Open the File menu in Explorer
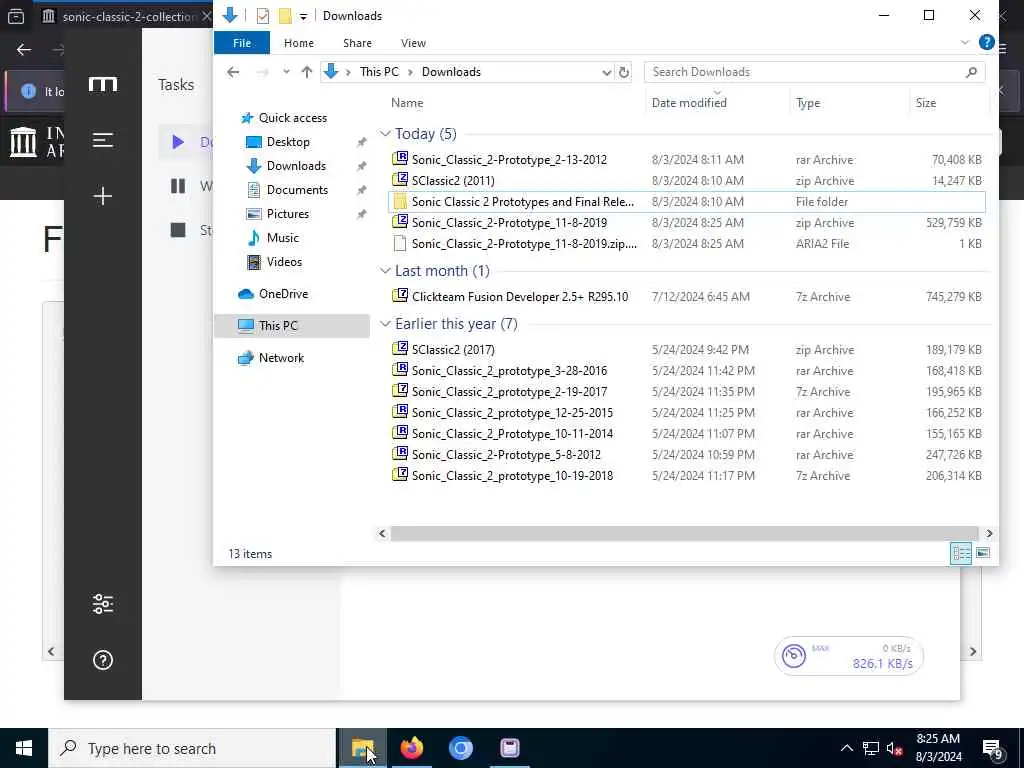1024x768 pixels. pyautogui.click(x=242, y=43)
